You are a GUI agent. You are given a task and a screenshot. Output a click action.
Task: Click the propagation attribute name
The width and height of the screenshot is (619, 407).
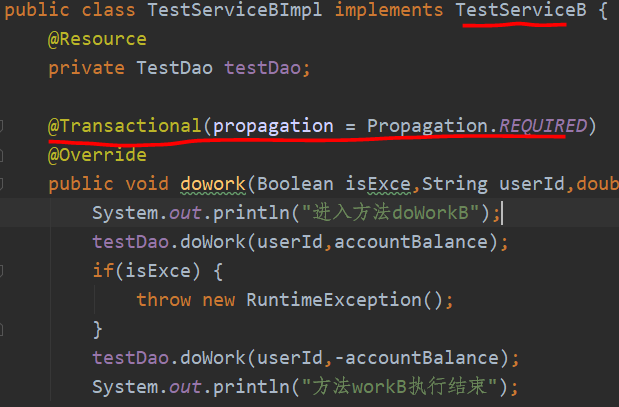coord(273,126)
